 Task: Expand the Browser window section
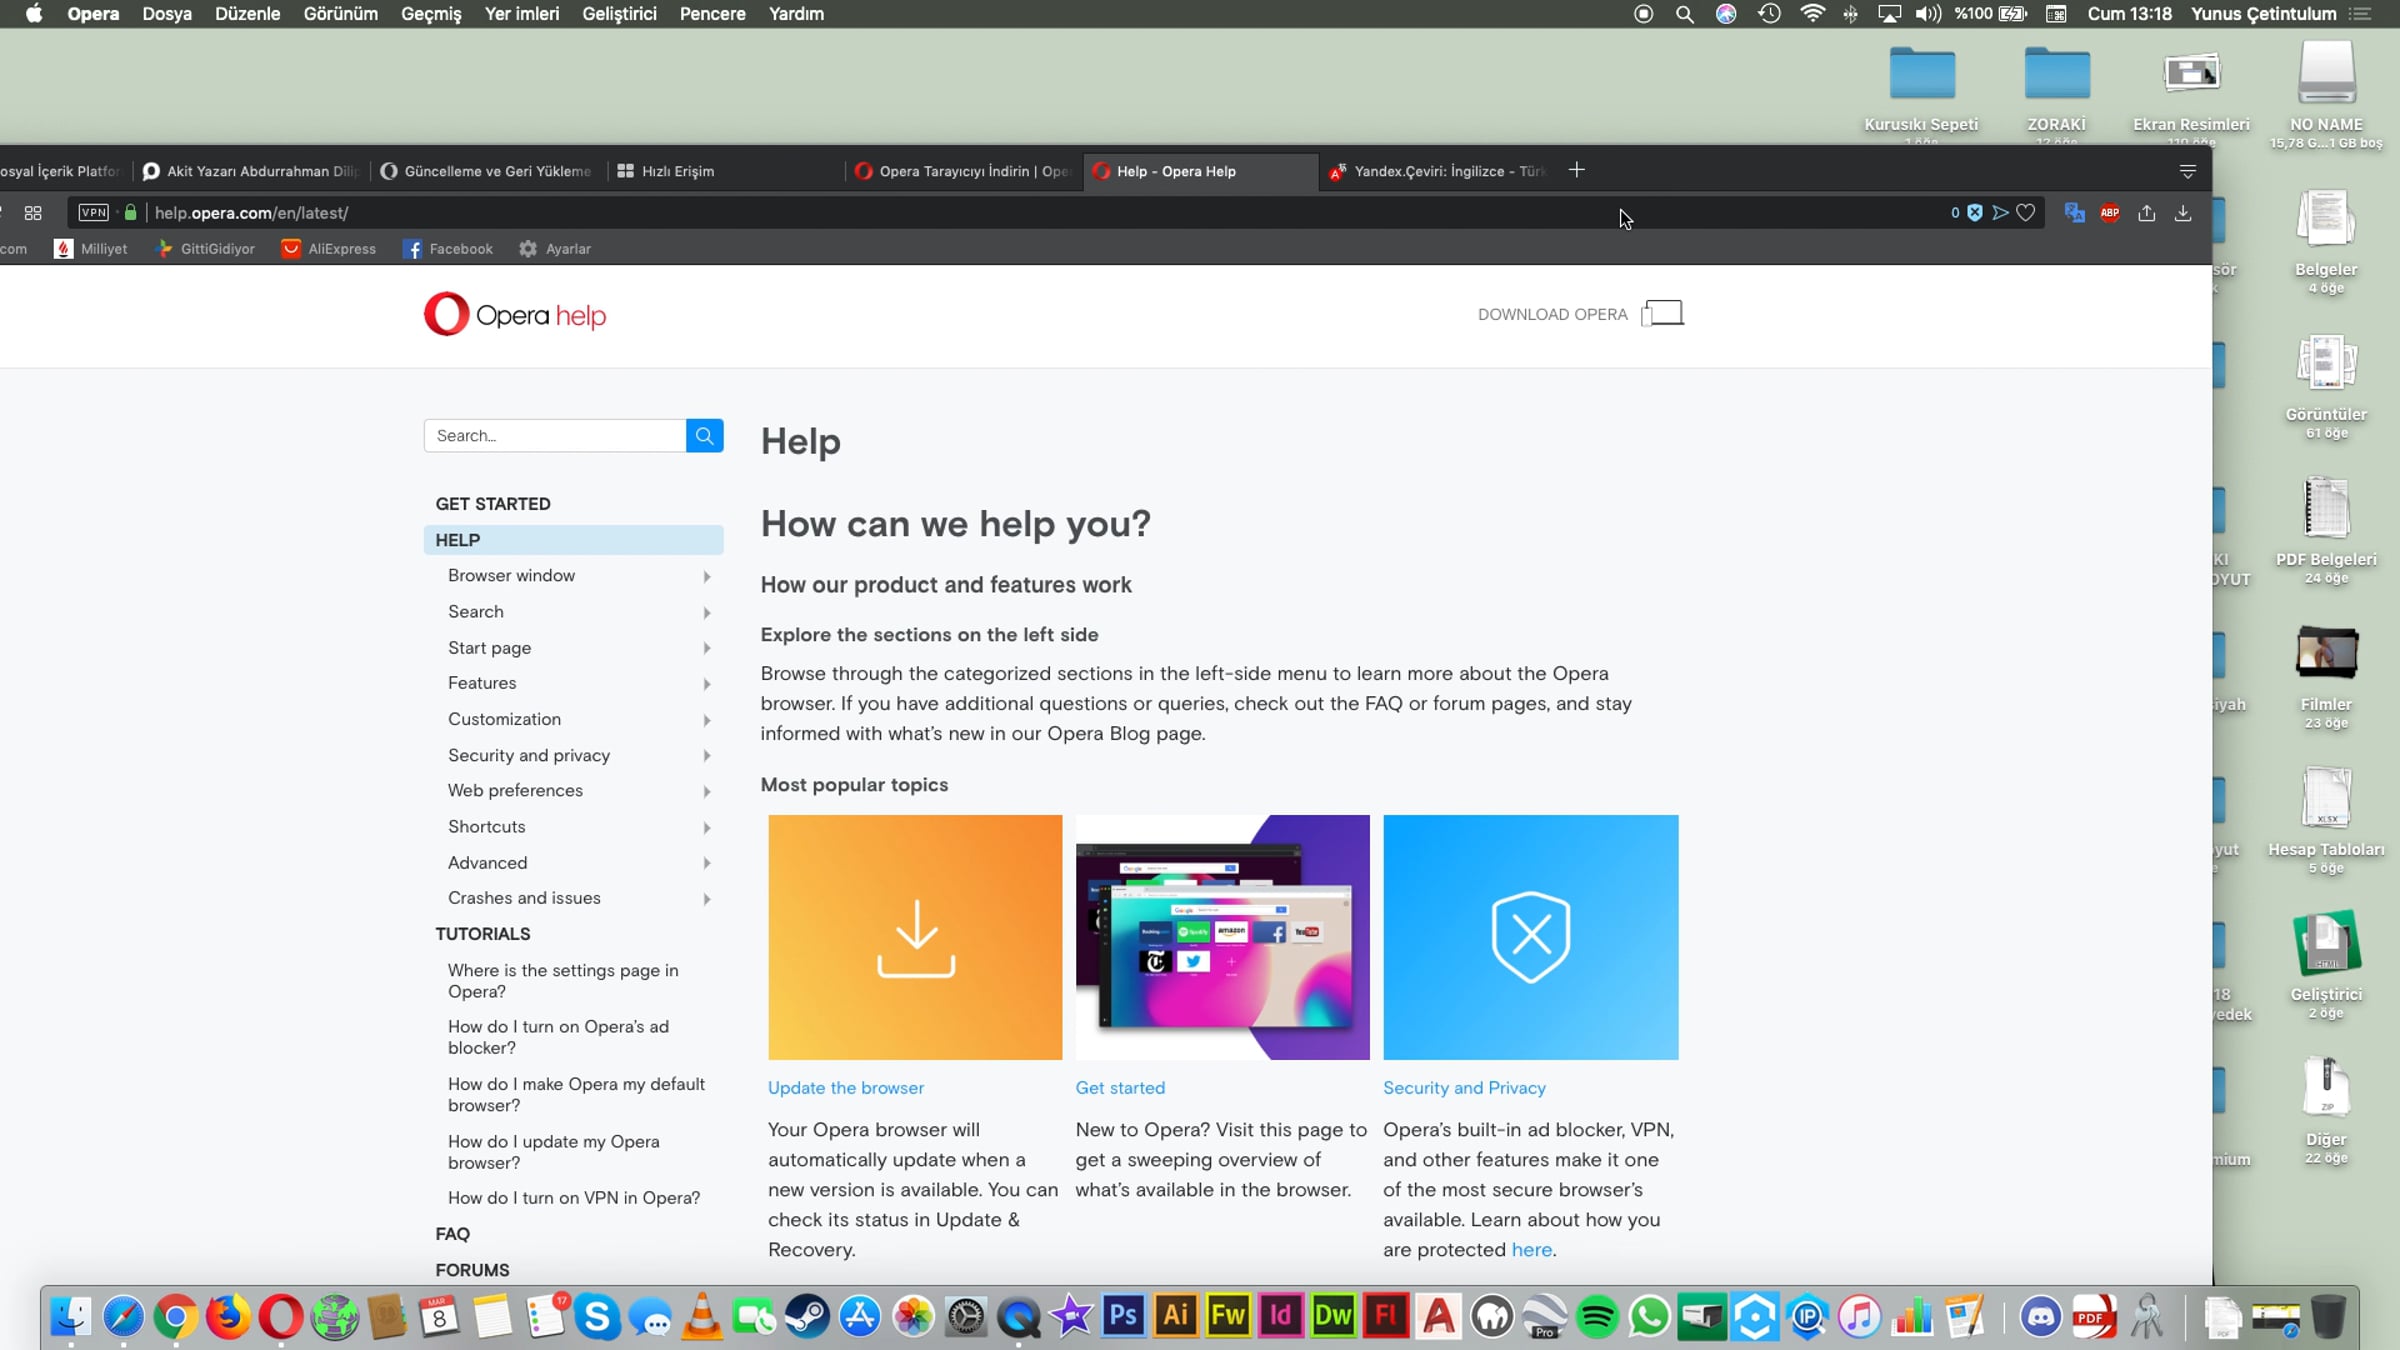(706, 576)
